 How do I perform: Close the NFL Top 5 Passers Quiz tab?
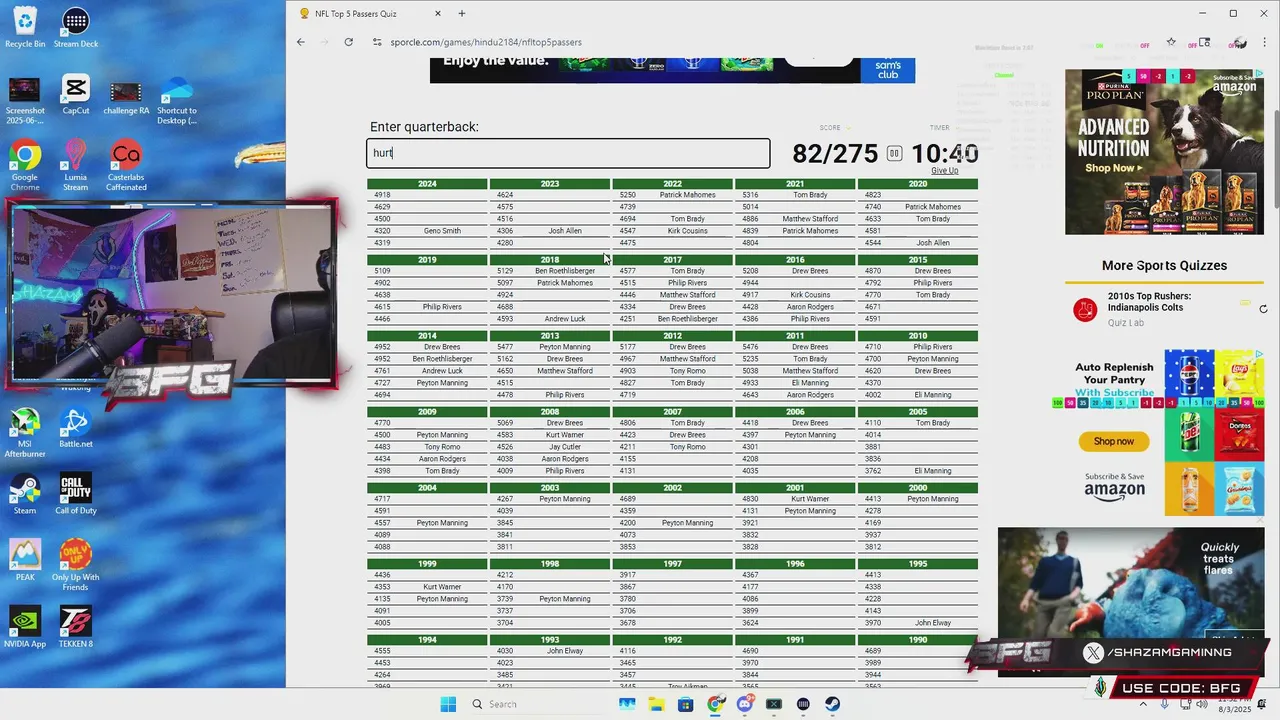point(438,14)
